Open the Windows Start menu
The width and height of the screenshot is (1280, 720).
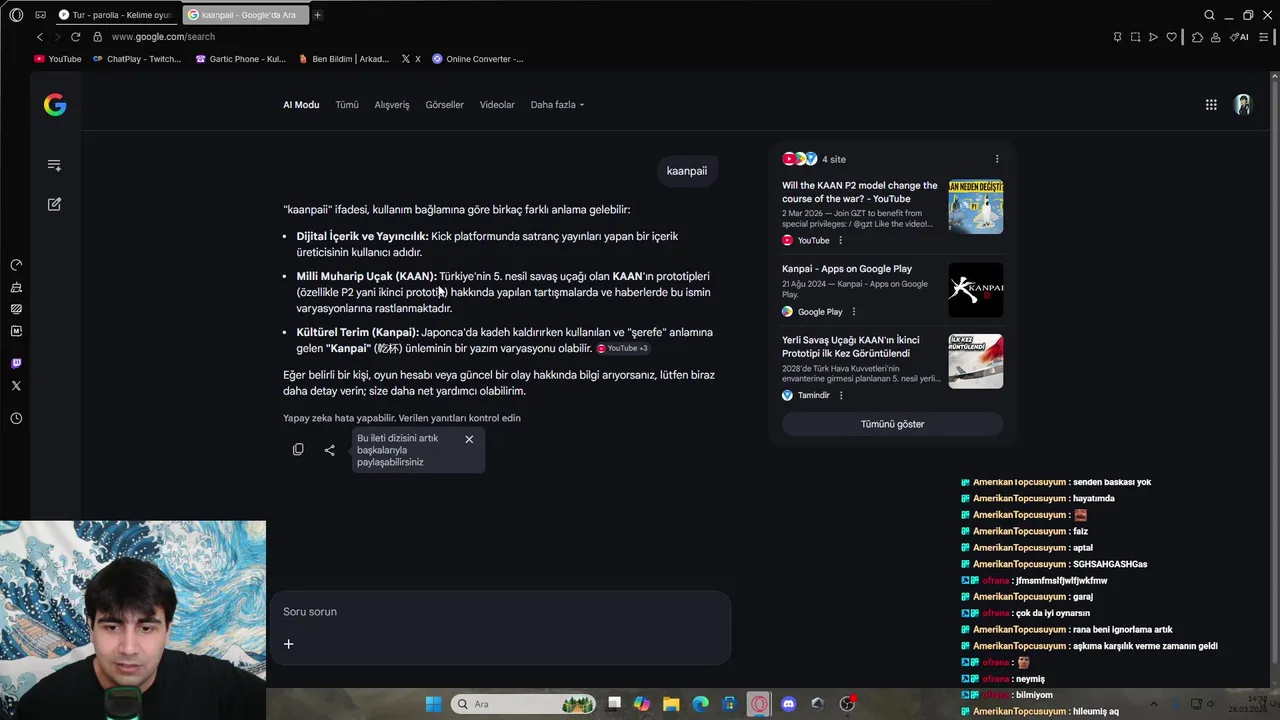[x=433, y=704]
